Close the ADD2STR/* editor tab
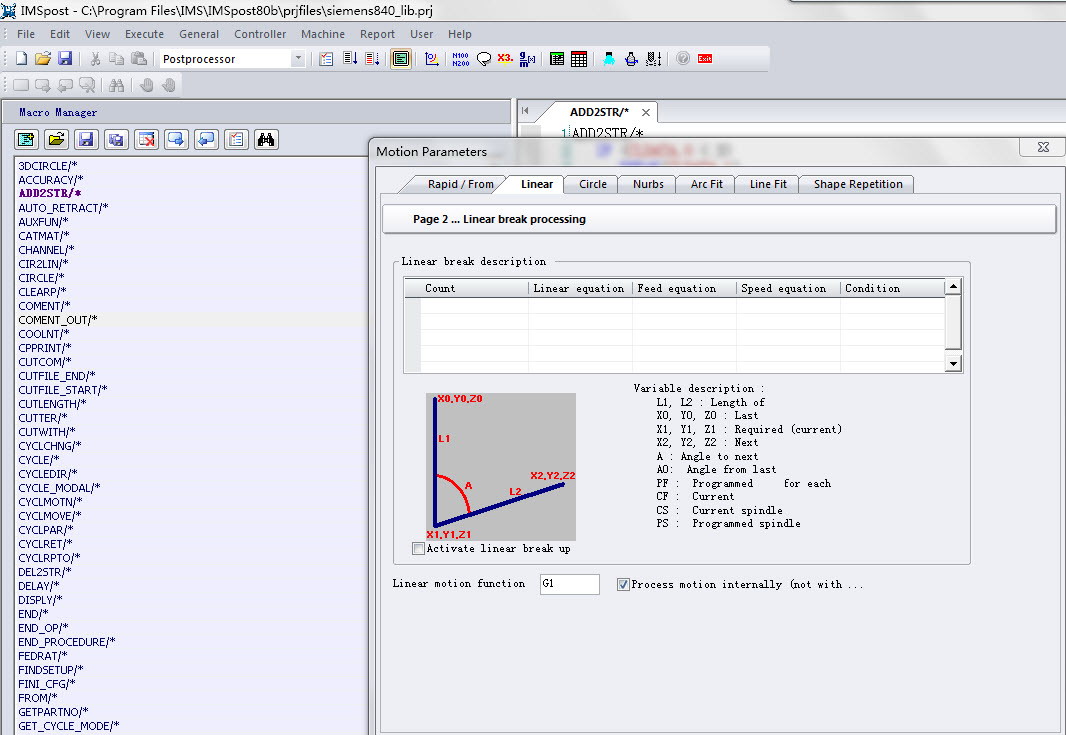1066x735 pixels. (x=646, y=112)
